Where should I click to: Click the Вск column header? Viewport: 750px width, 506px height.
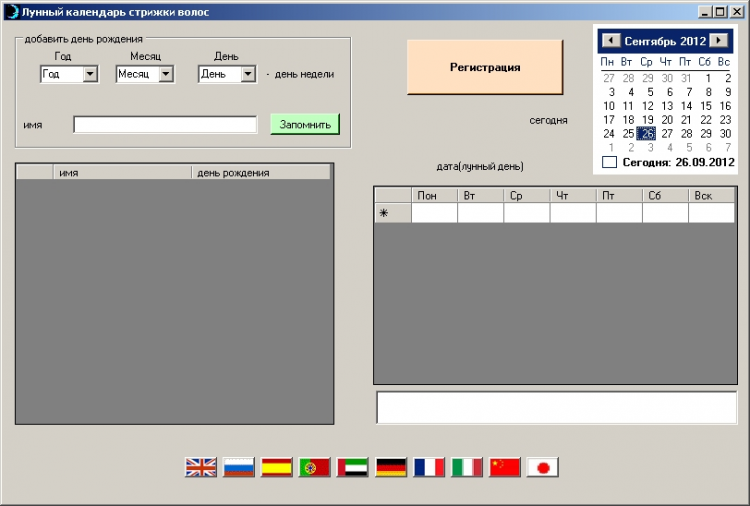click(x=712, y=195)
